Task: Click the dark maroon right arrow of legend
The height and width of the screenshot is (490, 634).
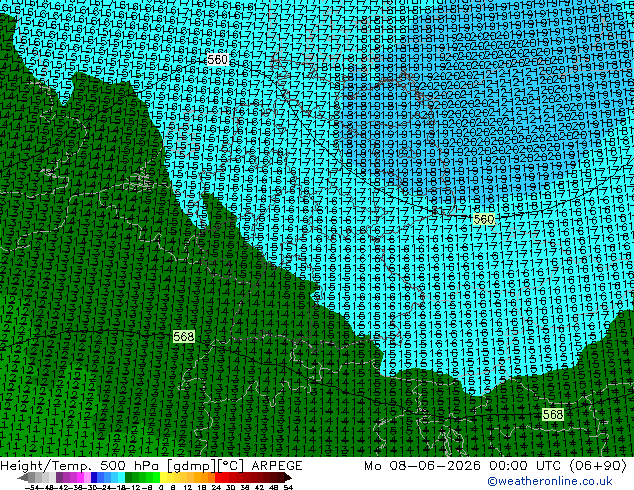Action: coord(287,477)
